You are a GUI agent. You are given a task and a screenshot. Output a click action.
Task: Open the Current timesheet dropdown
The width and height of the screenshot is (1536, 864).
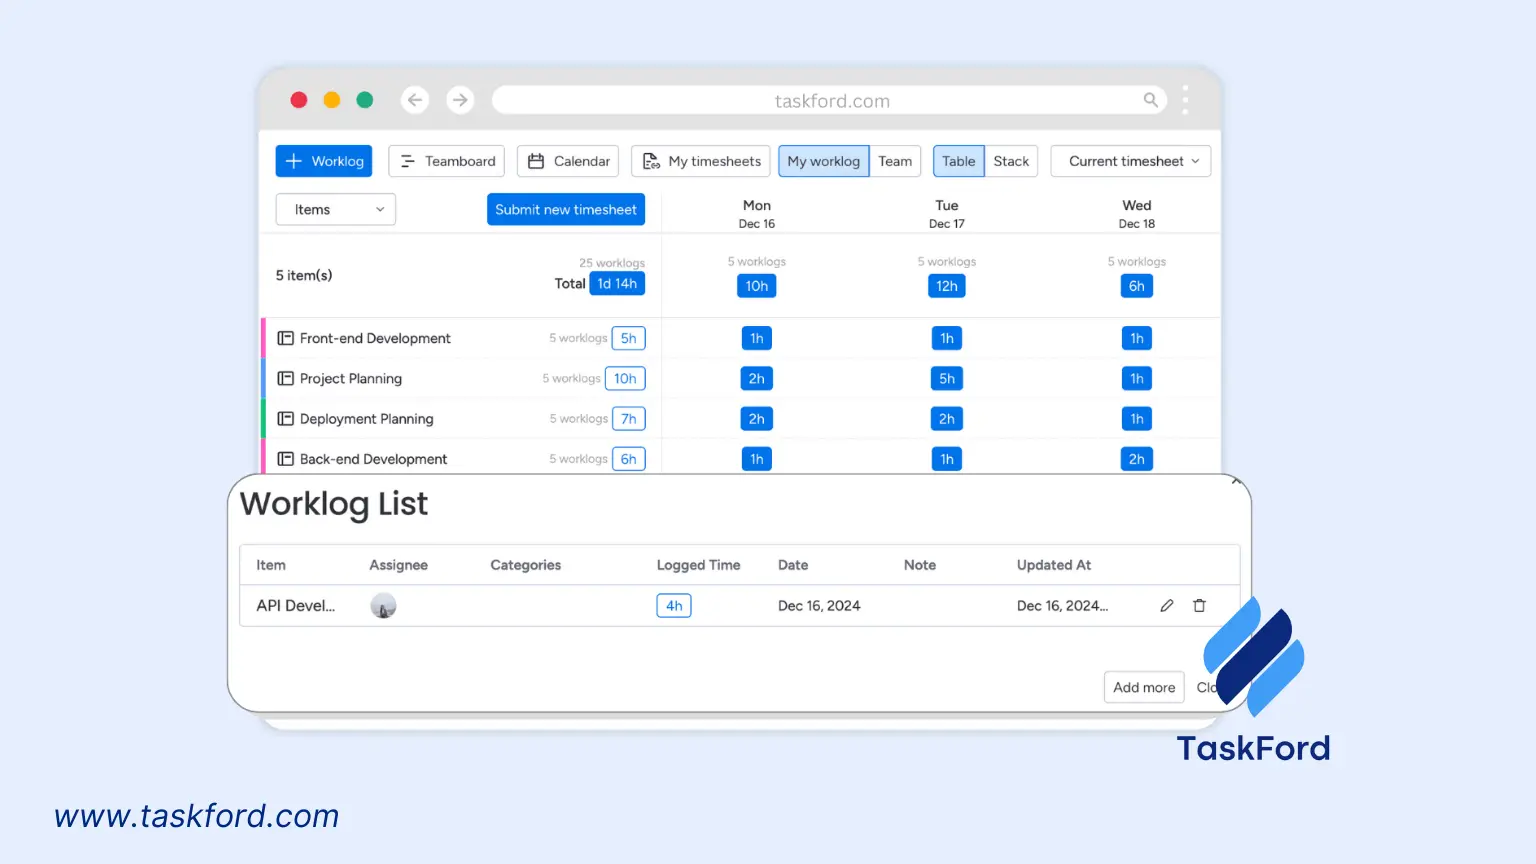click(1131, 161)
